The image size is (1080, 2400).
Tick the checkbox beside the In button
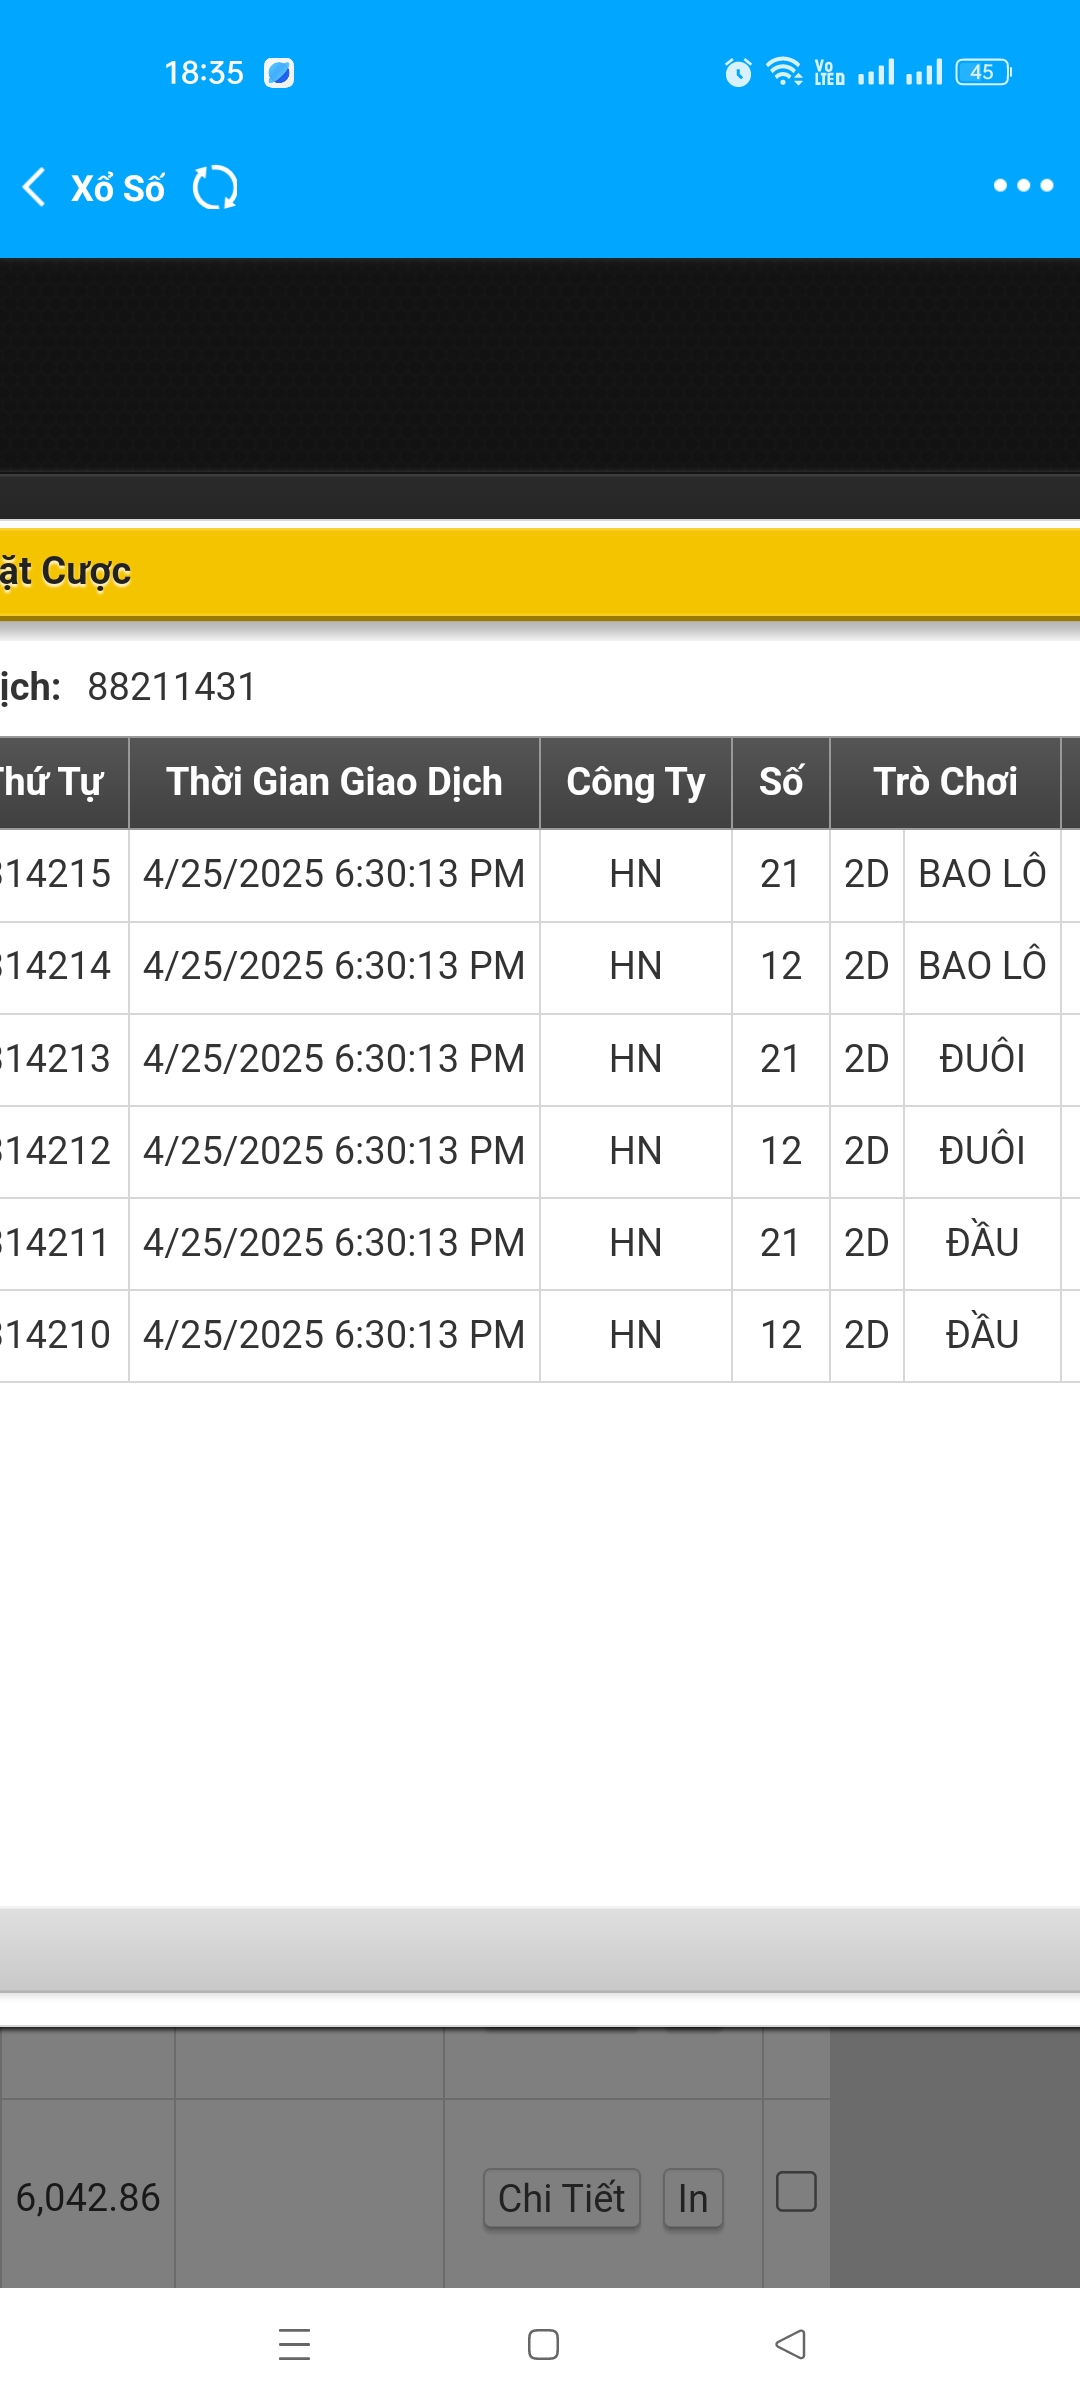pyautogui.click(x=796, y=2191)
